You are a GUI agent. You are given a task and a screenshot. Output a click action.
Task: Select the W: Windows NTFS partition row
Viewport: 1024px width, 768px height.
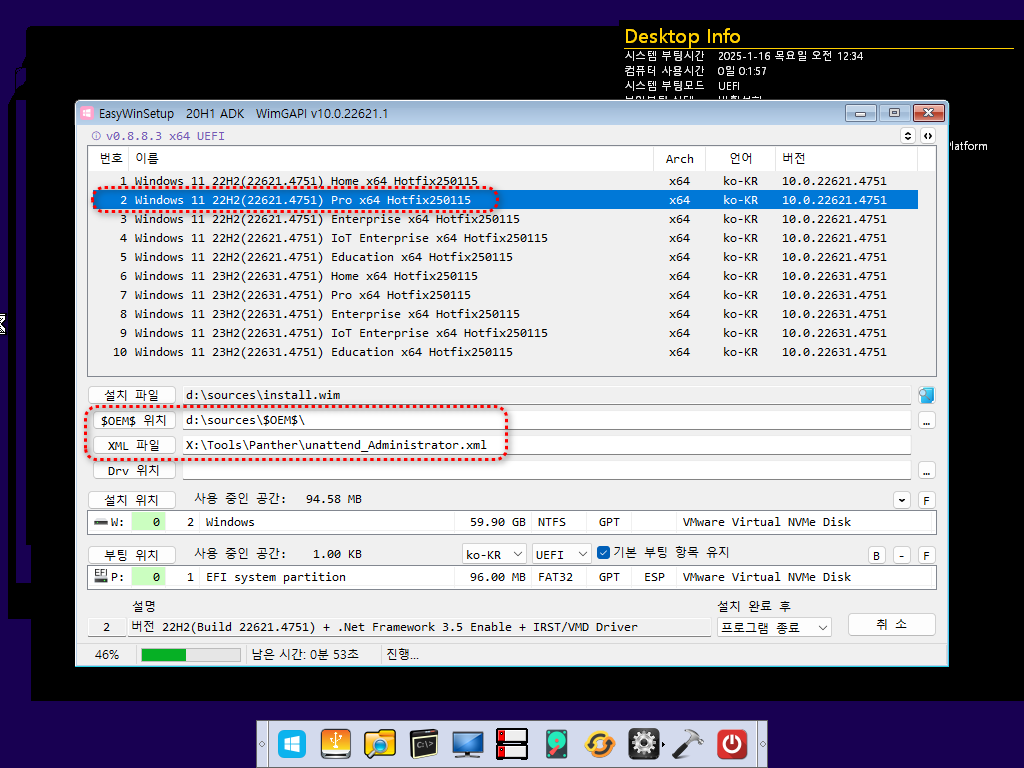click(x=511, y=522)
